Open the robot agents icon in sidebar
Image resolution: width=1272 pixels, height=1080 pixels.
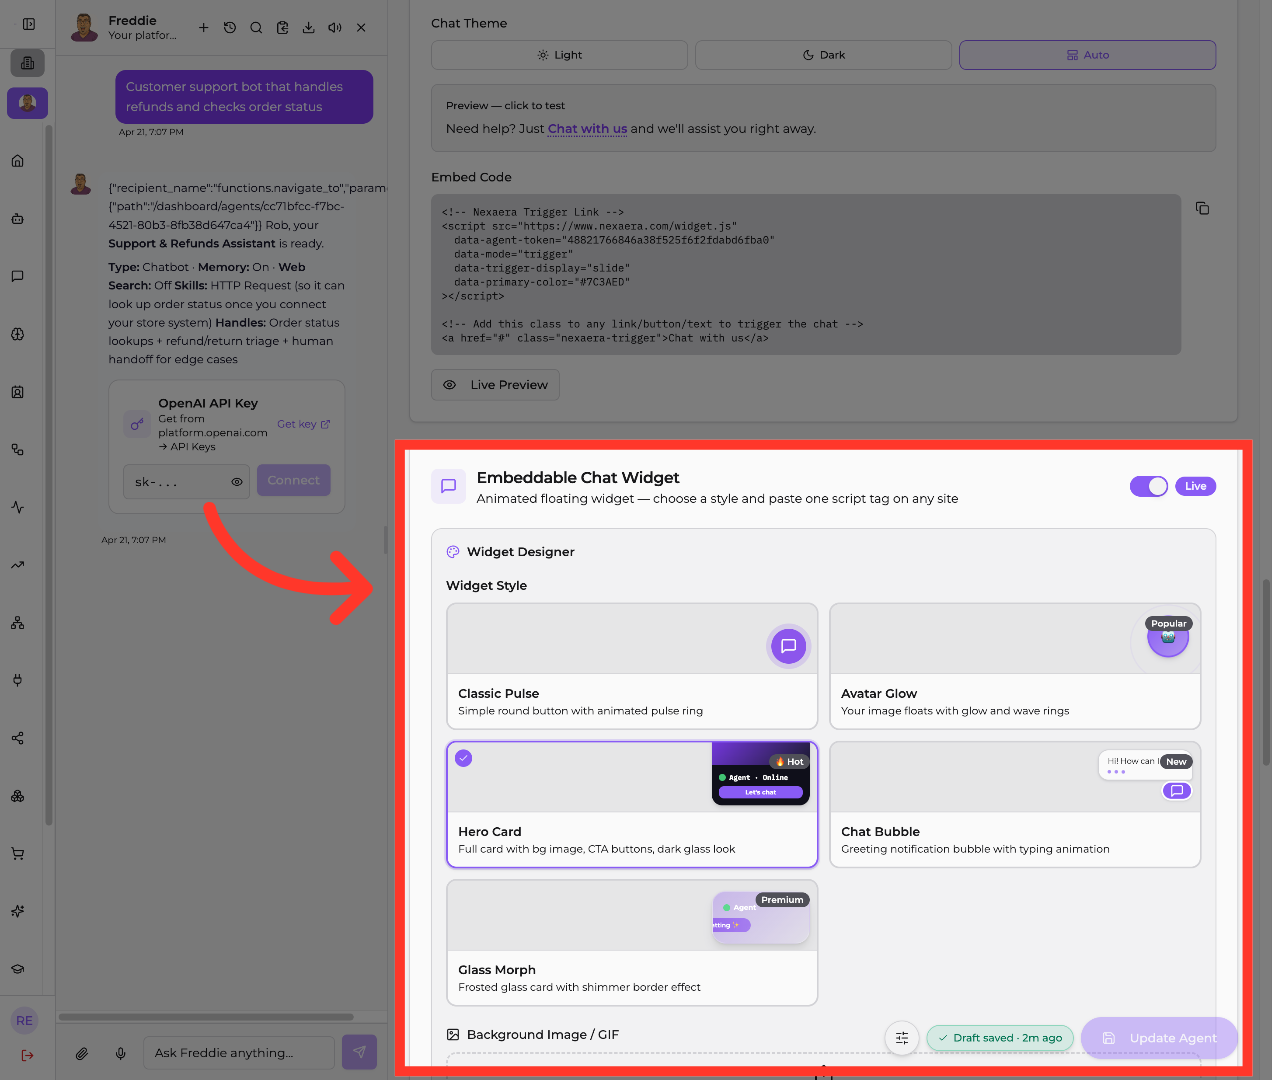click(x=18, y=219)
